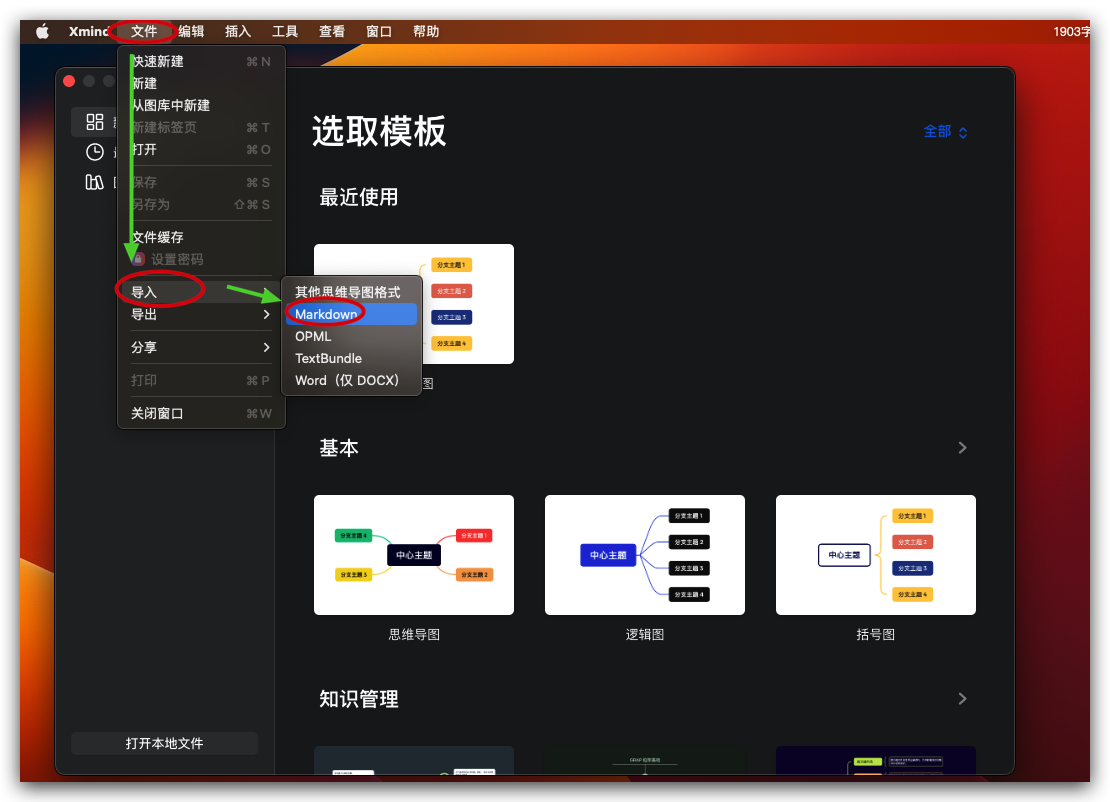Viewport: 1110px width, 802px height.
Task: Click the library books sidebar icon
Action: coord(95,182)
